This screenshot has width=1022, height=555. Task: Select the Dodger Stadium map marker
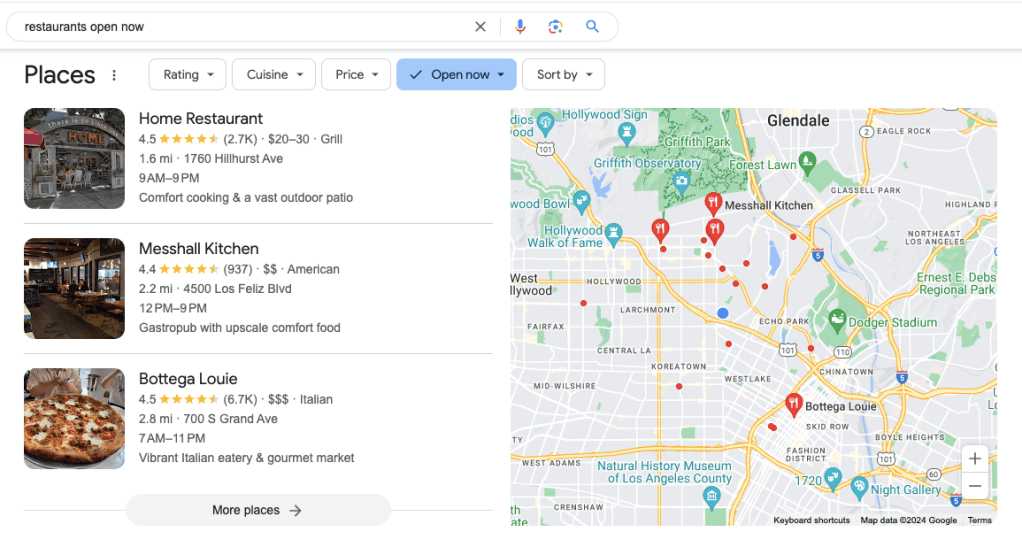tap(837, 320)
